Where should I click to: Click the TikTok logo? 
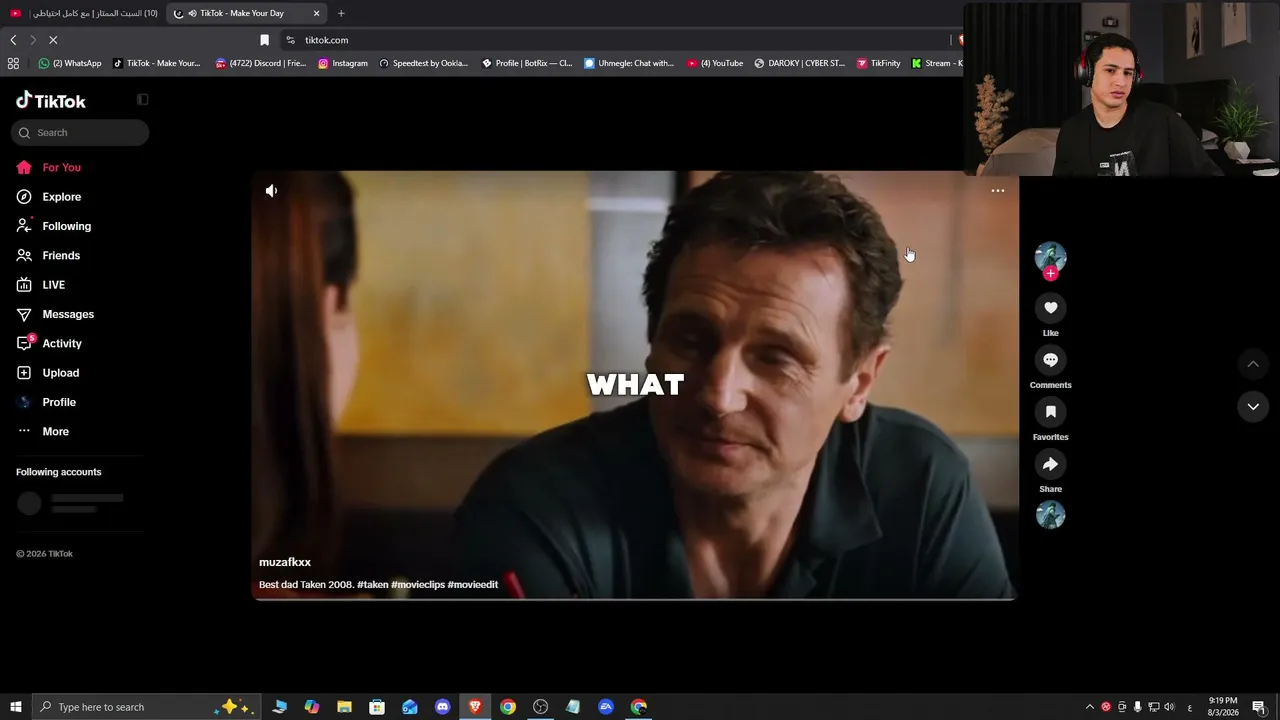pos(51,100)
